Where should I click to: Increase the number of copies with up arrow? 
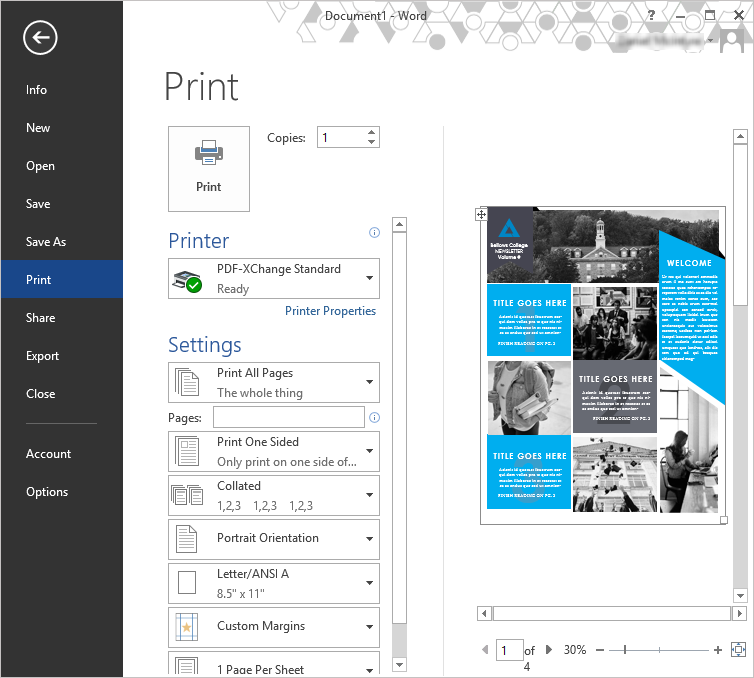tap(372, 132)
